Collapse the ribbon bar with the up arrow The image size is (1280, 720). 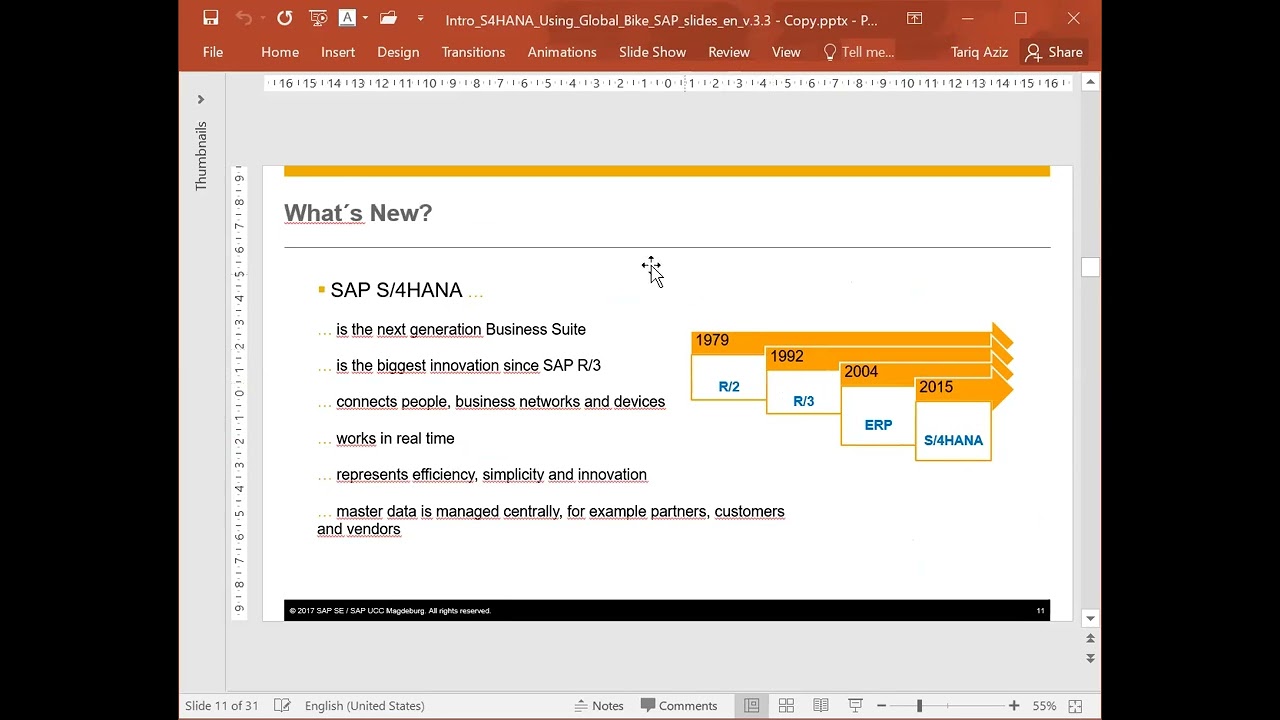pyautogui.click(x=1090, y=82)
